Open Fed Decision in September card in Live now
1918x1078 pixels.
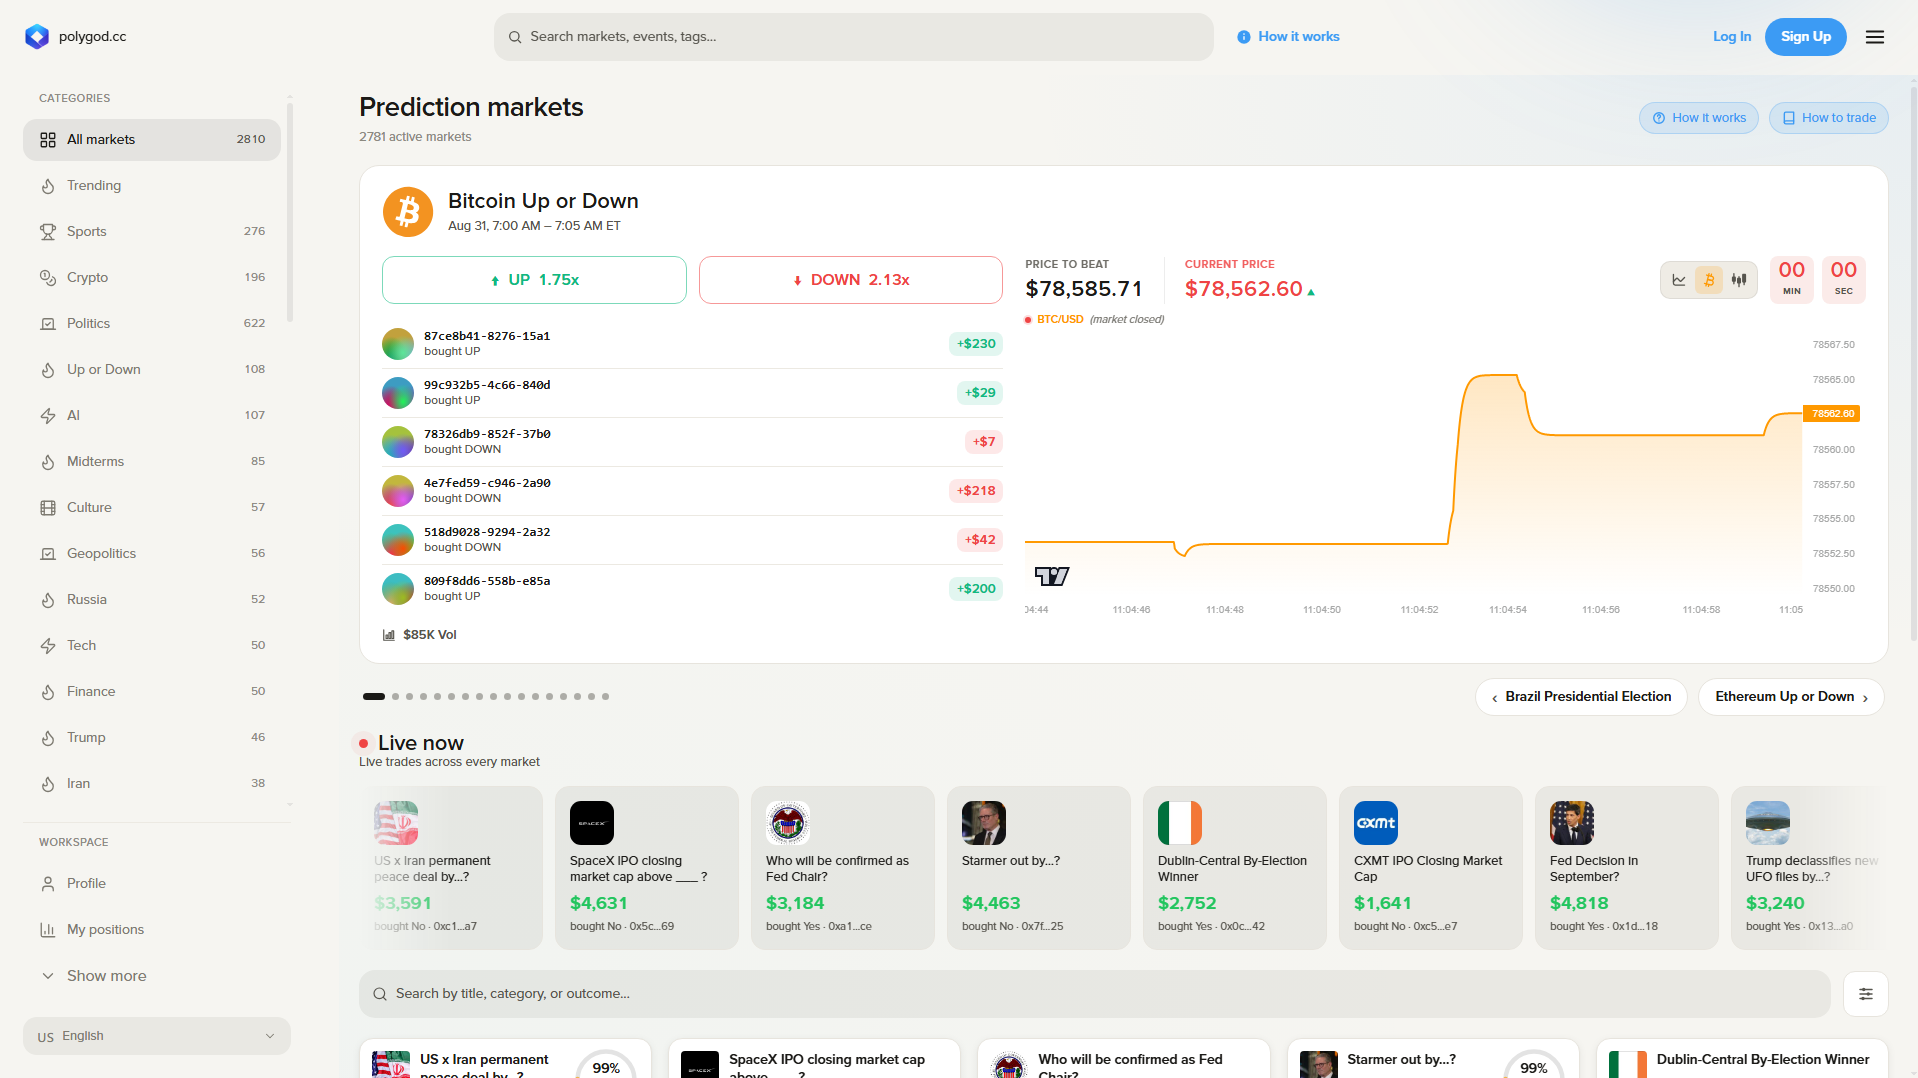pos(1627,868)
